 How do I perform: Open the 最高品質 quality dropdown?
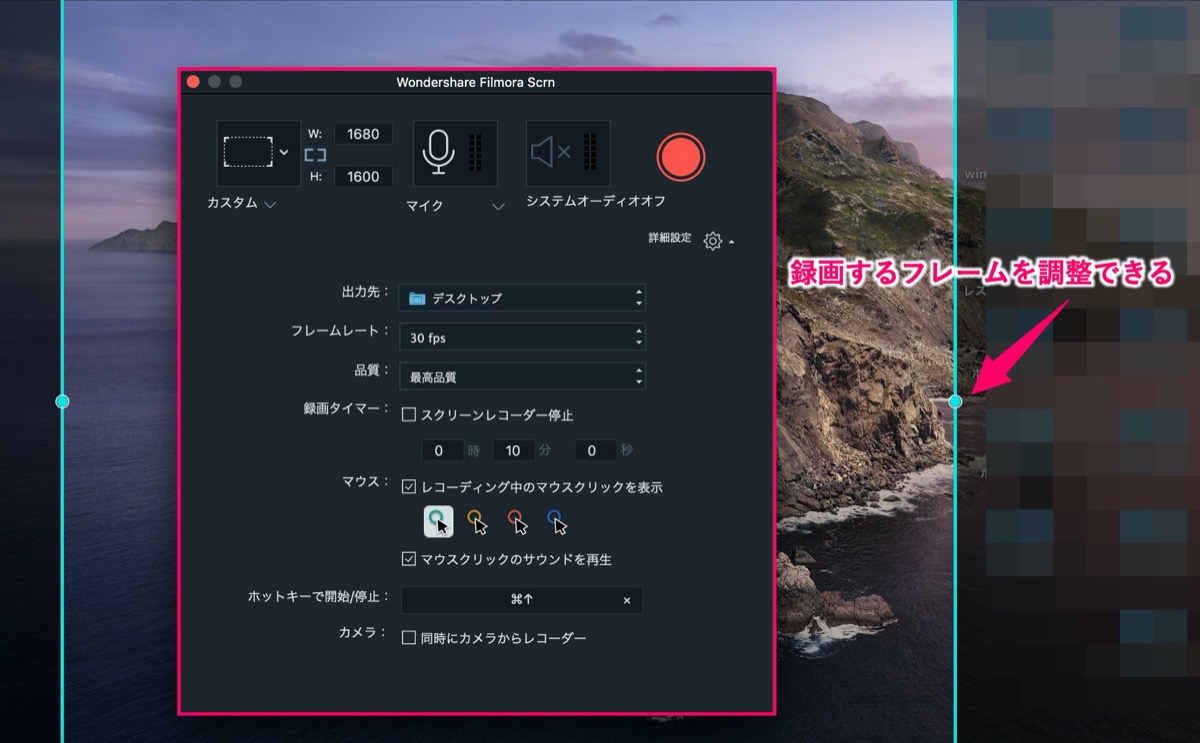click(522, 377)
